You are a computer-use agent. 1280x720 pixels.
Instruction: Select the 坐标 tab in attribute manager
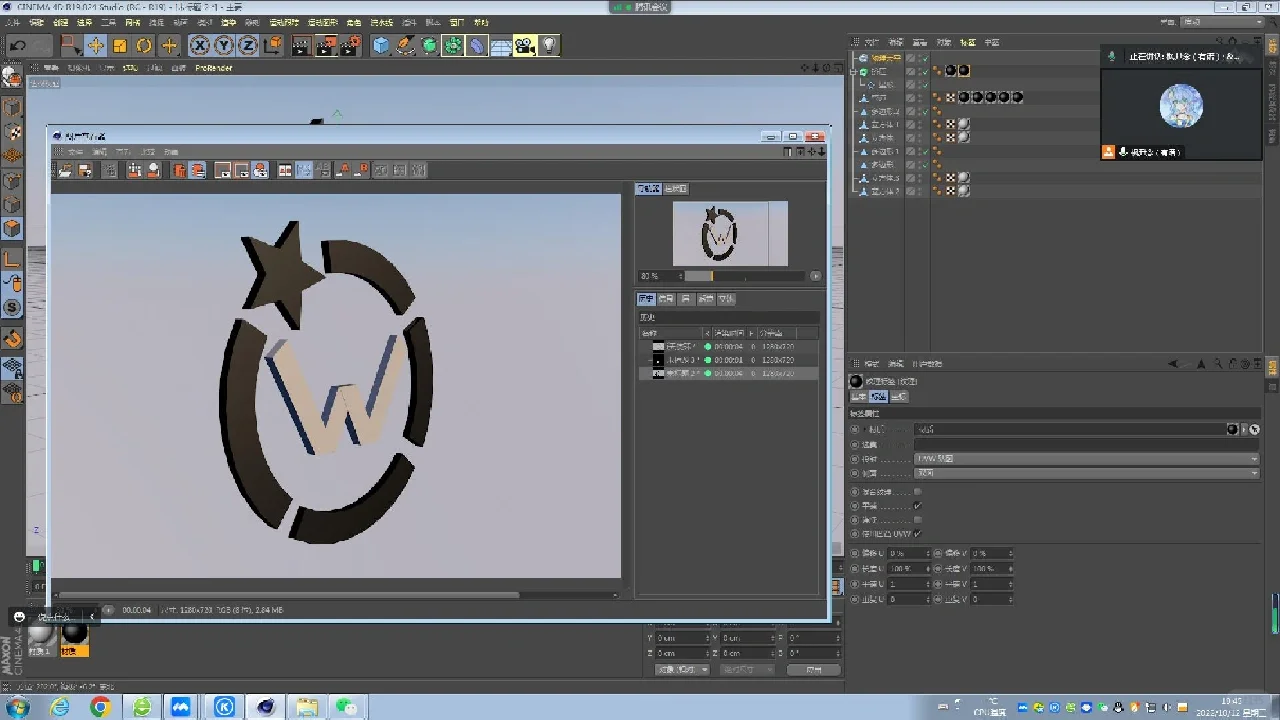[x=898, y=397]
